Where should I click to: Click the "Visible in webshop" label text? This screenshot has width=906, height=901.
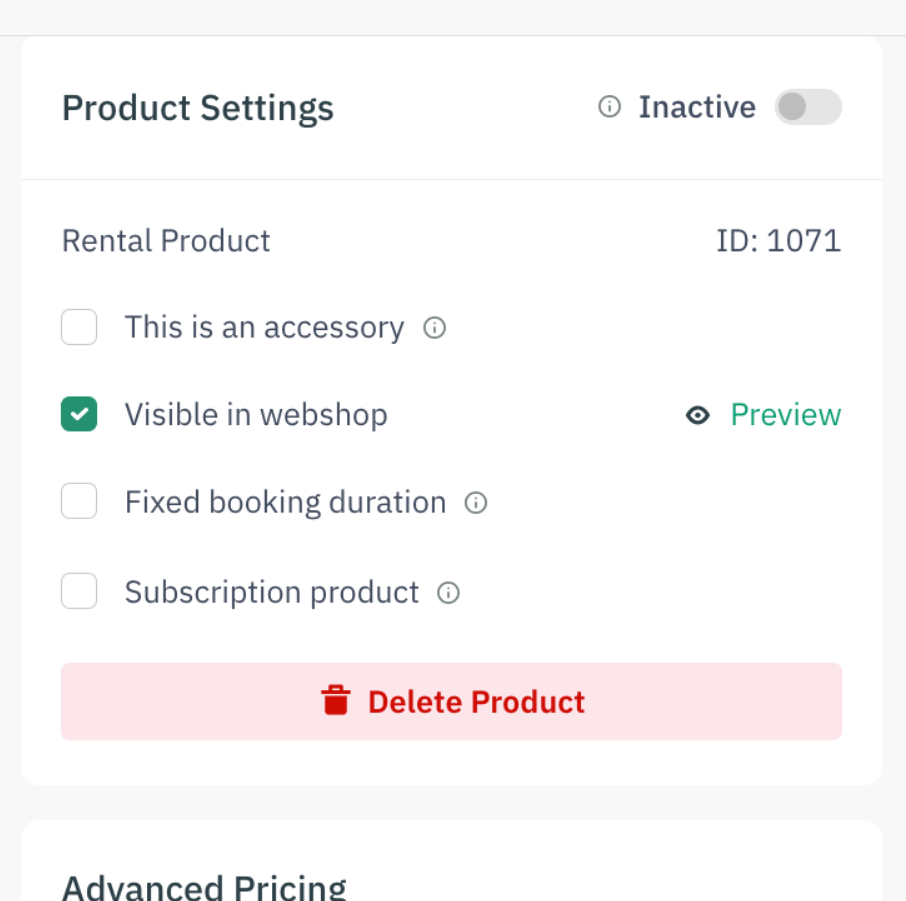pyautogui.click(x=256, y=415)
